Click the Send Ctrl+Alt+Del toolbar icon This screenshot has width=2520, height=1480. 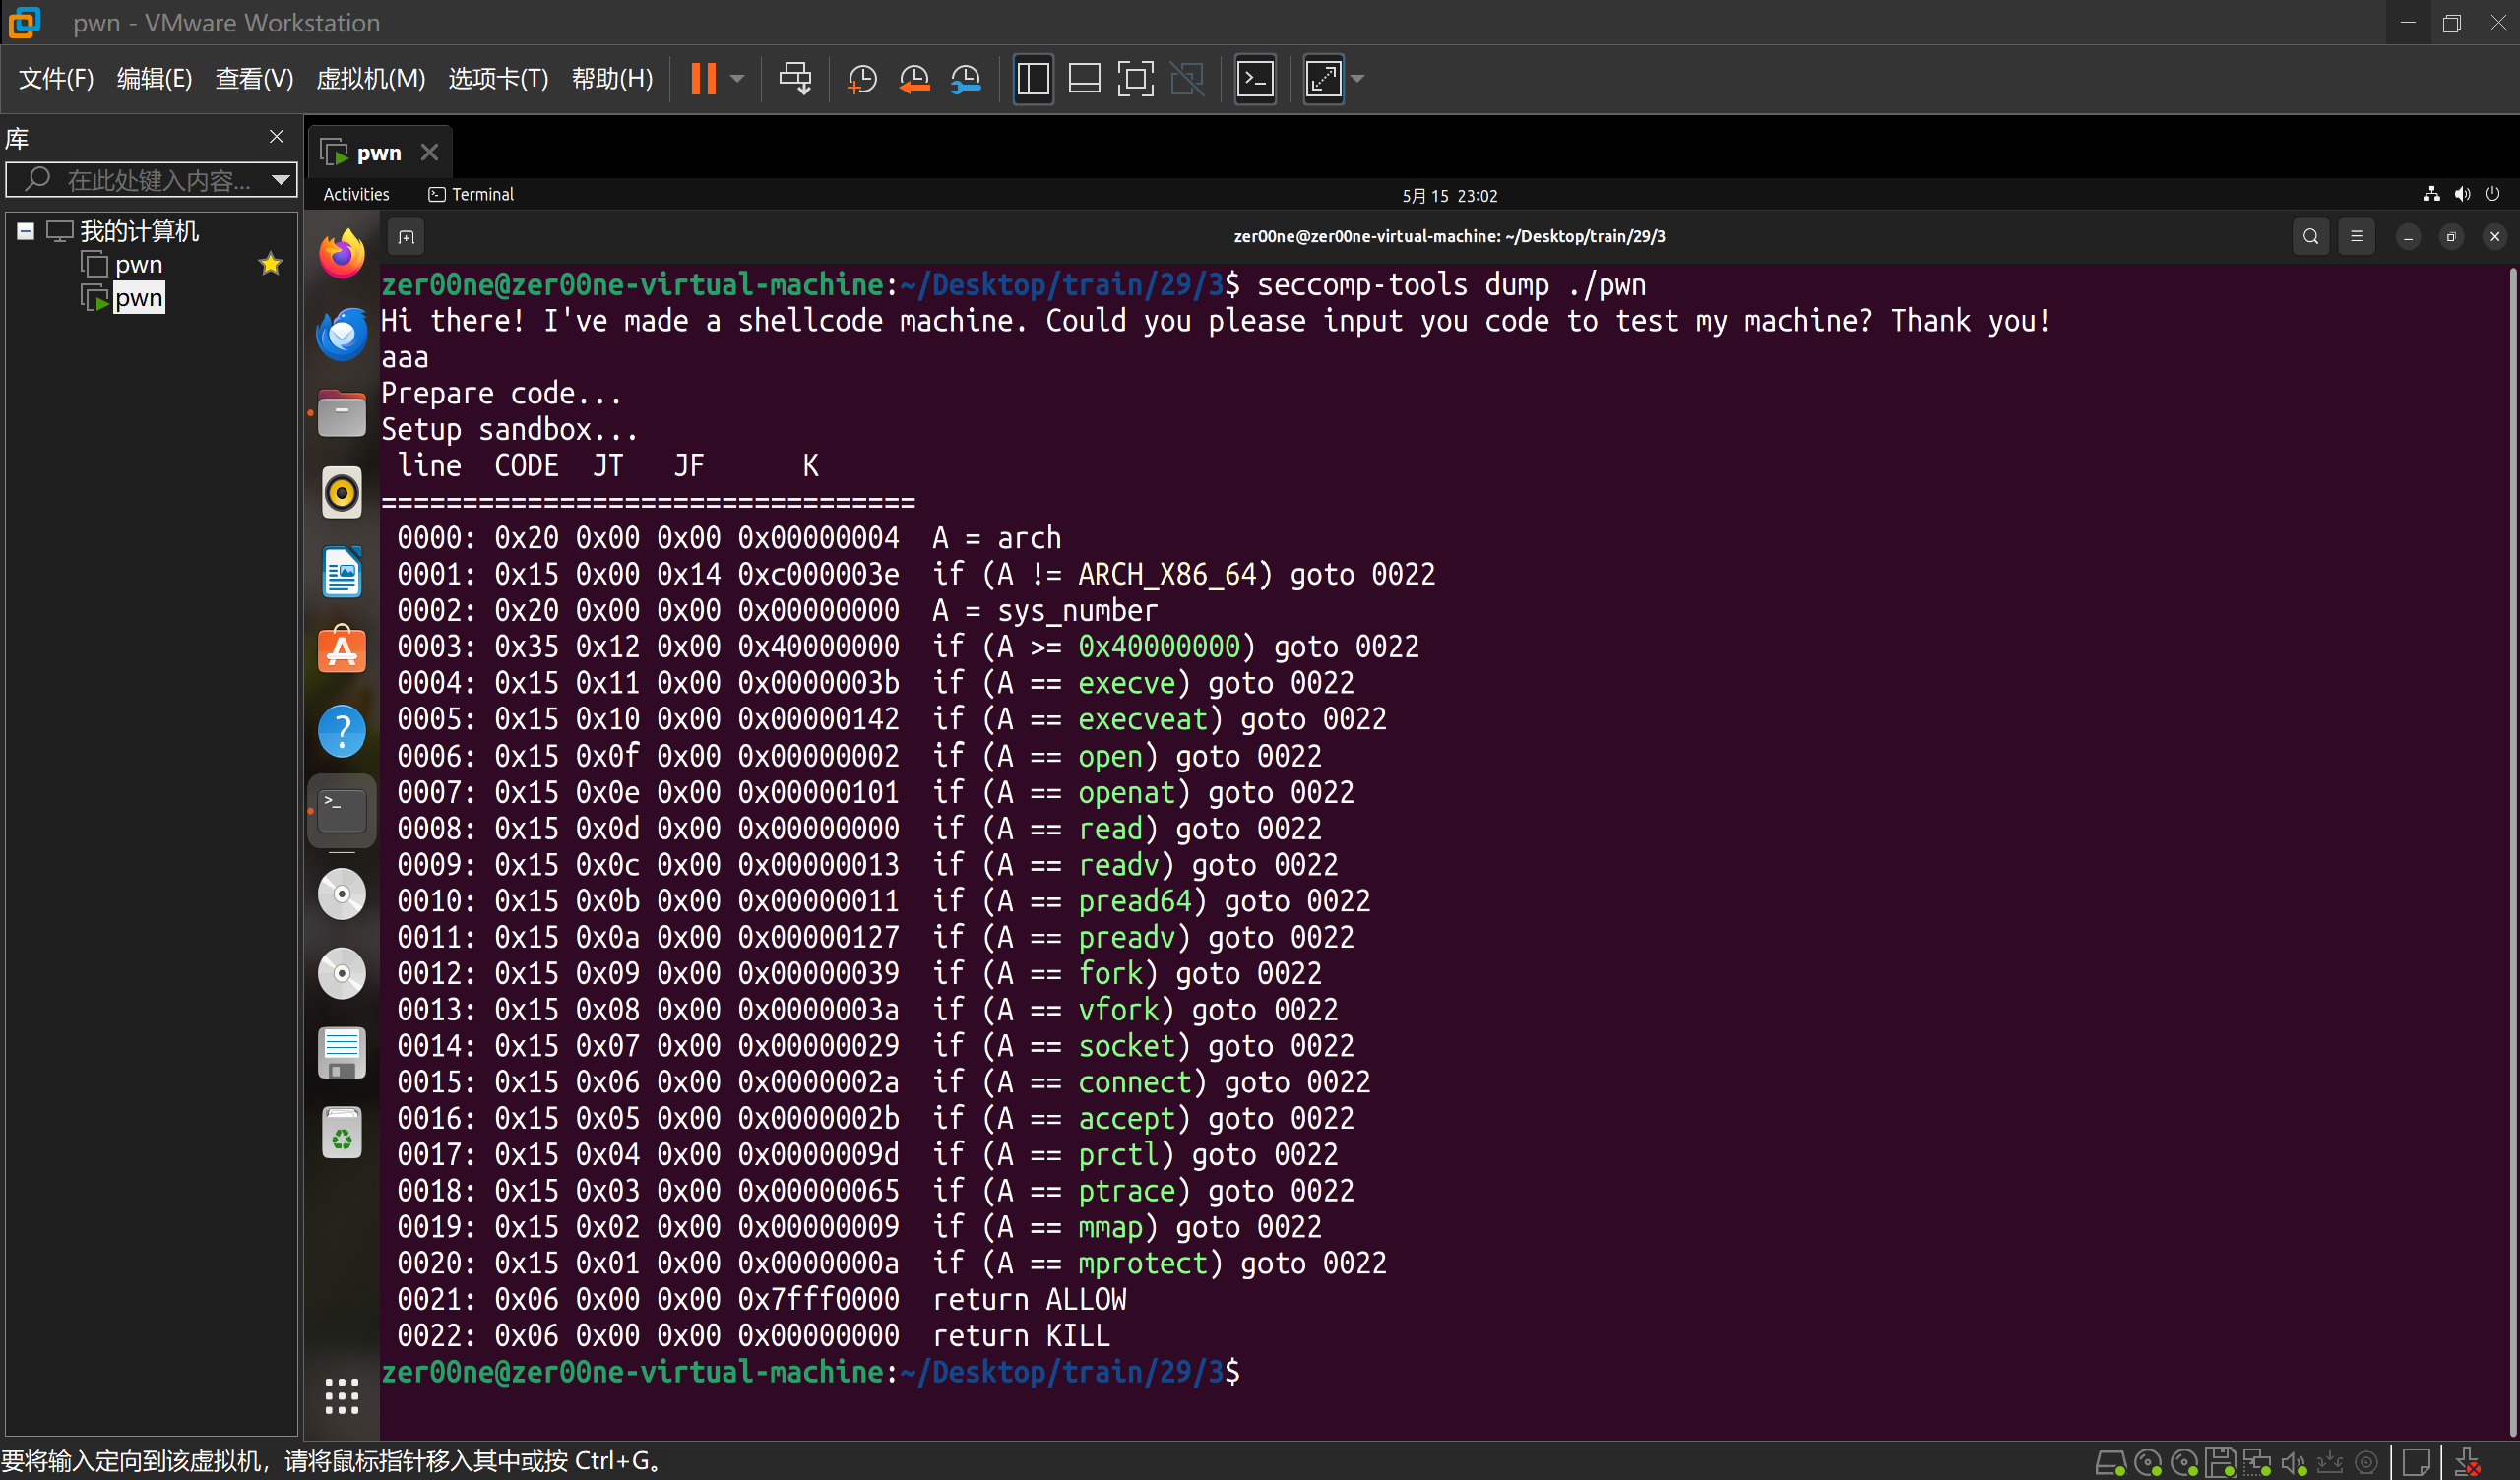795,78
